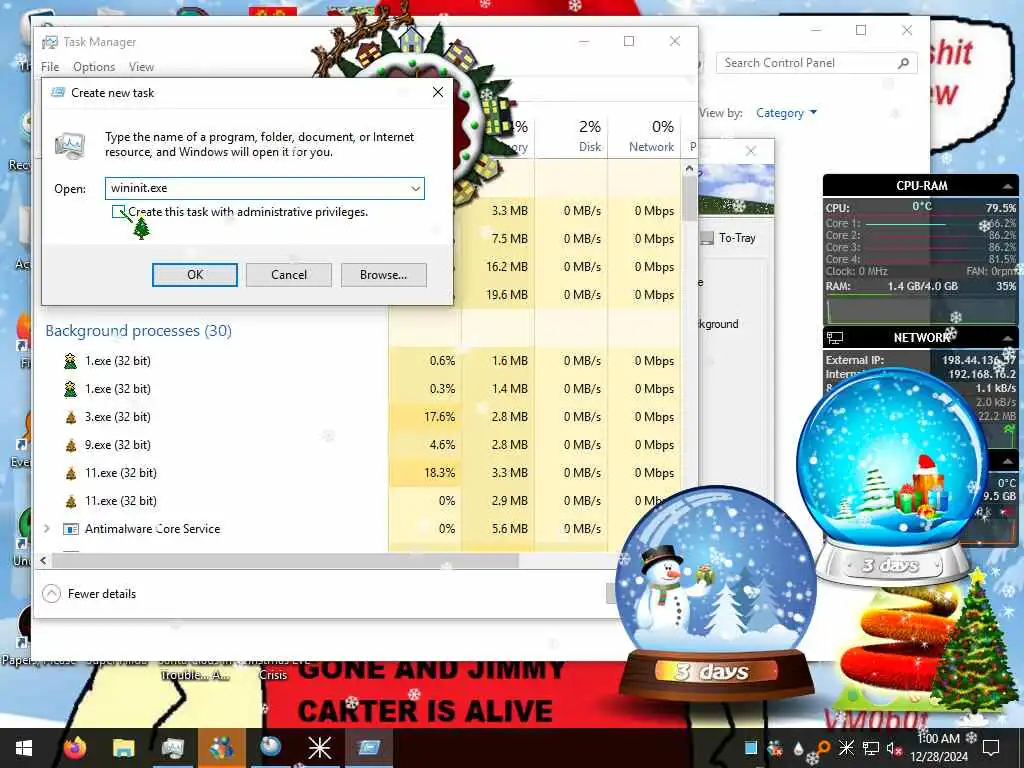Viewport: 1024px width, 768px height.
Task: Click the monitor icon in the NETWORK gadget header
Action: (835, 338)
